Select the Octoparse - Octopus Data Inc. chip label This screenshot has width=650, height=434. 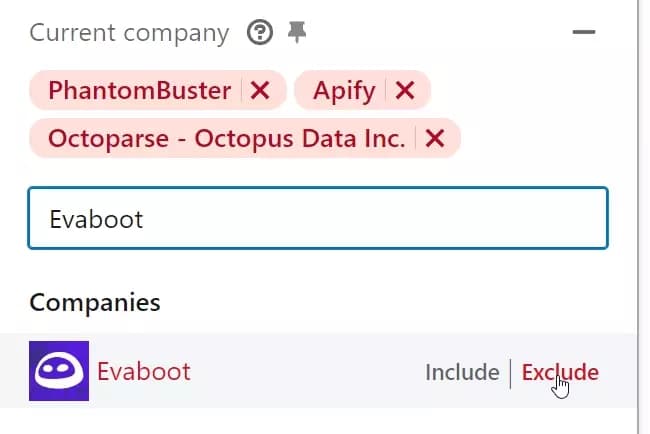[226, 138]
